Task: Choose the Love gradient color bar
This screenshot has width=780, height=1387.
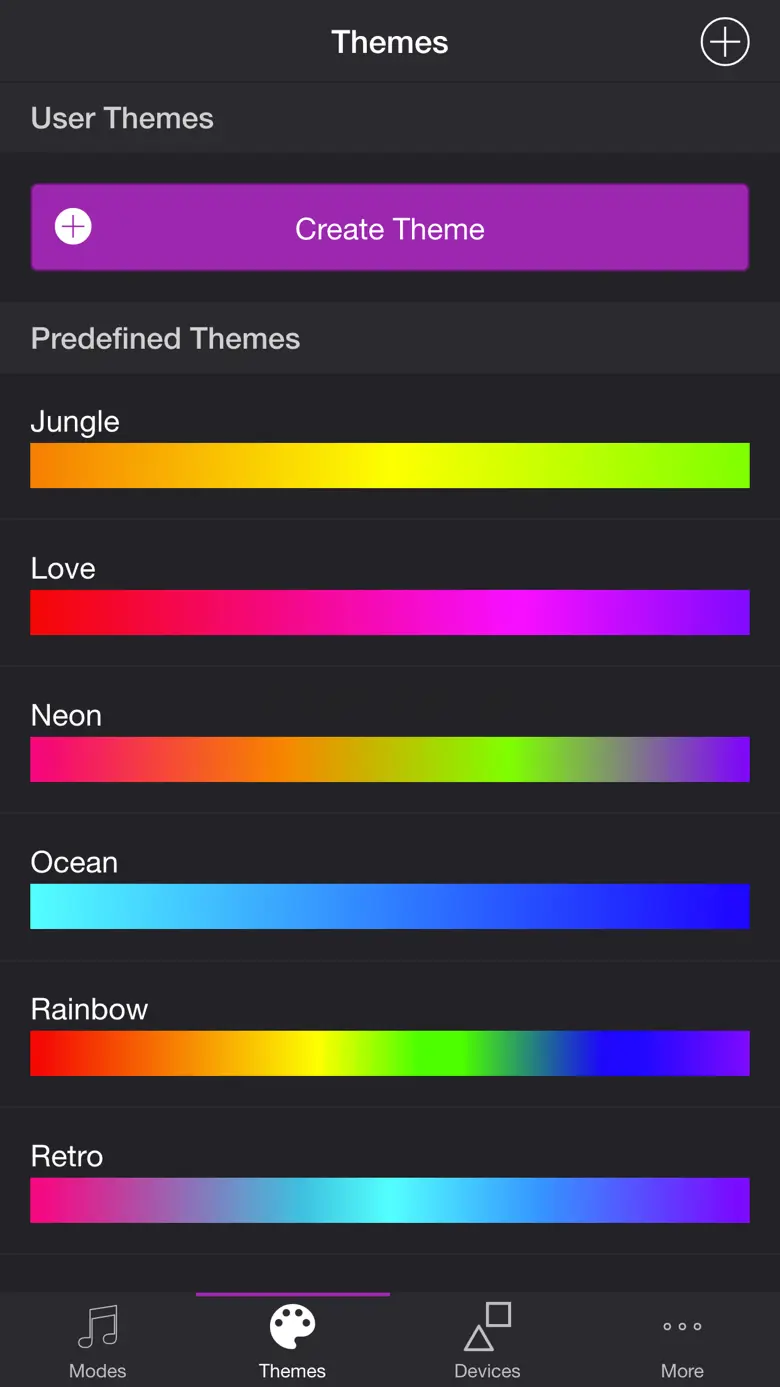Action: pyautogui.click(x=390, y=612)
